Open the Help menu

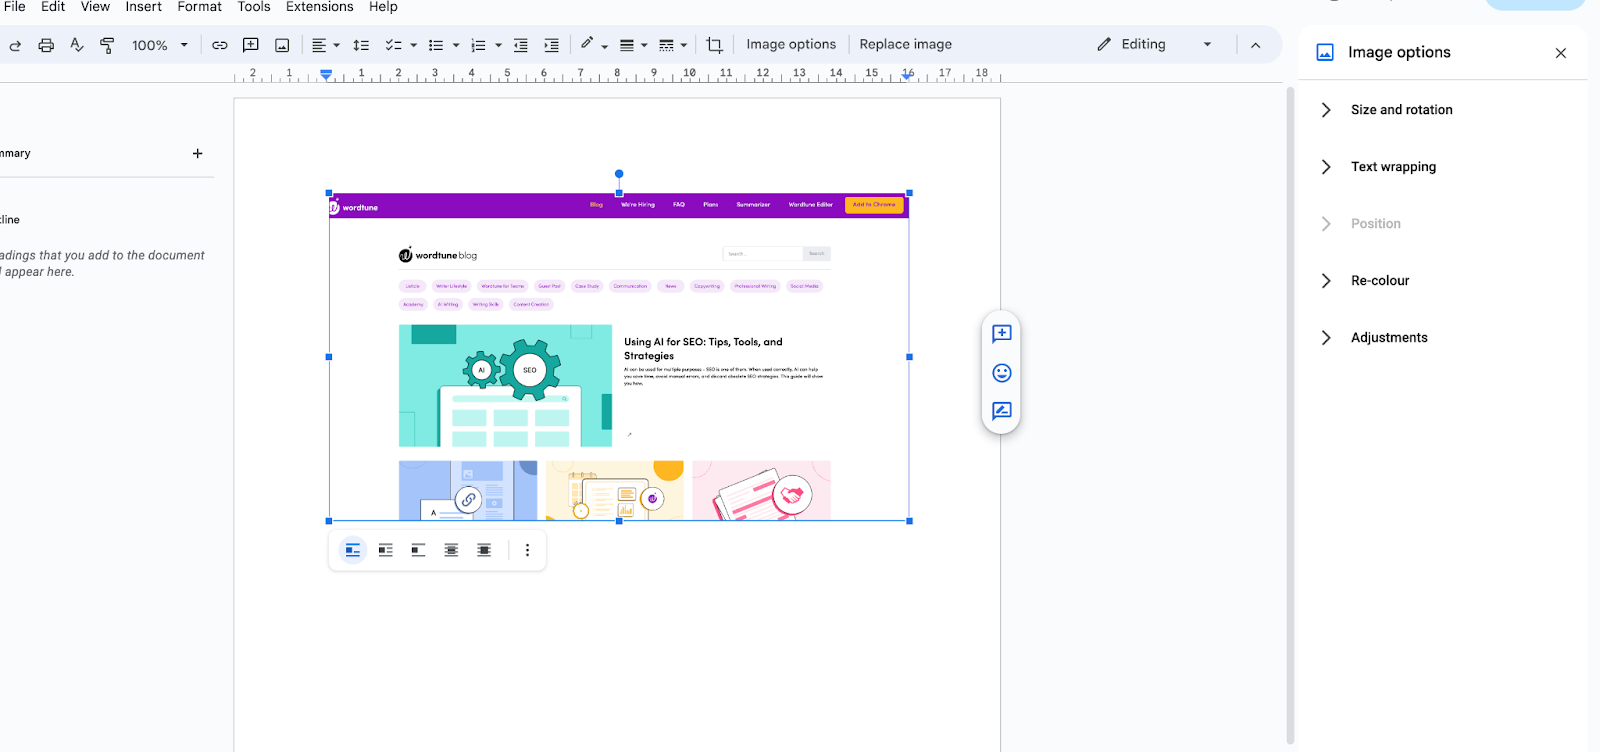[x=383, y=7]
